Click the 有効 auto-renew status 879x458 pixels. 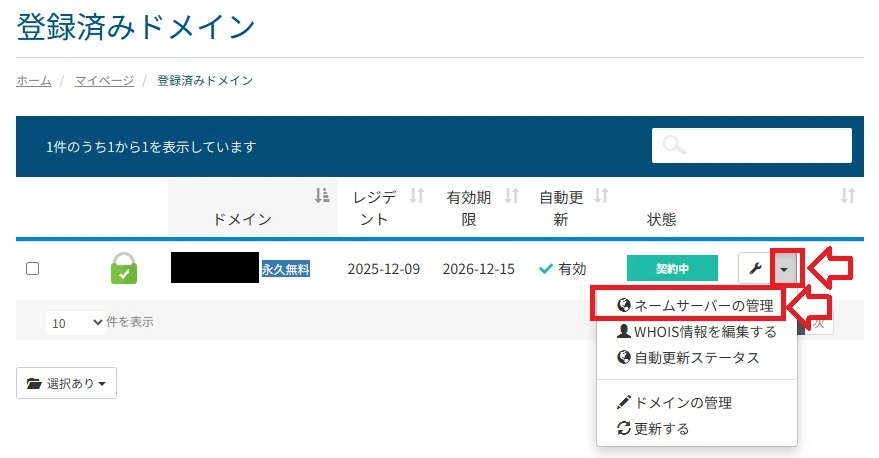tap(563, 269)
